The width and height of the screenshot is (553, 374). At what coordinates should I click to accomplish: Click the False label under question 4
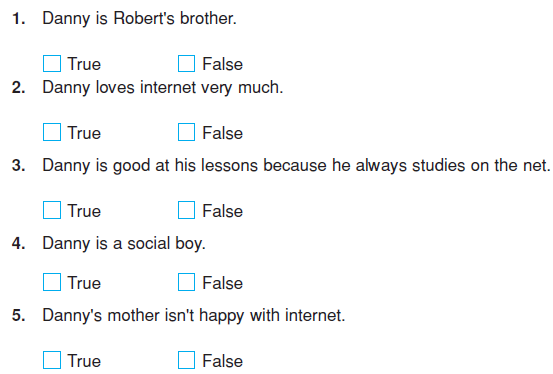point(223,283)
